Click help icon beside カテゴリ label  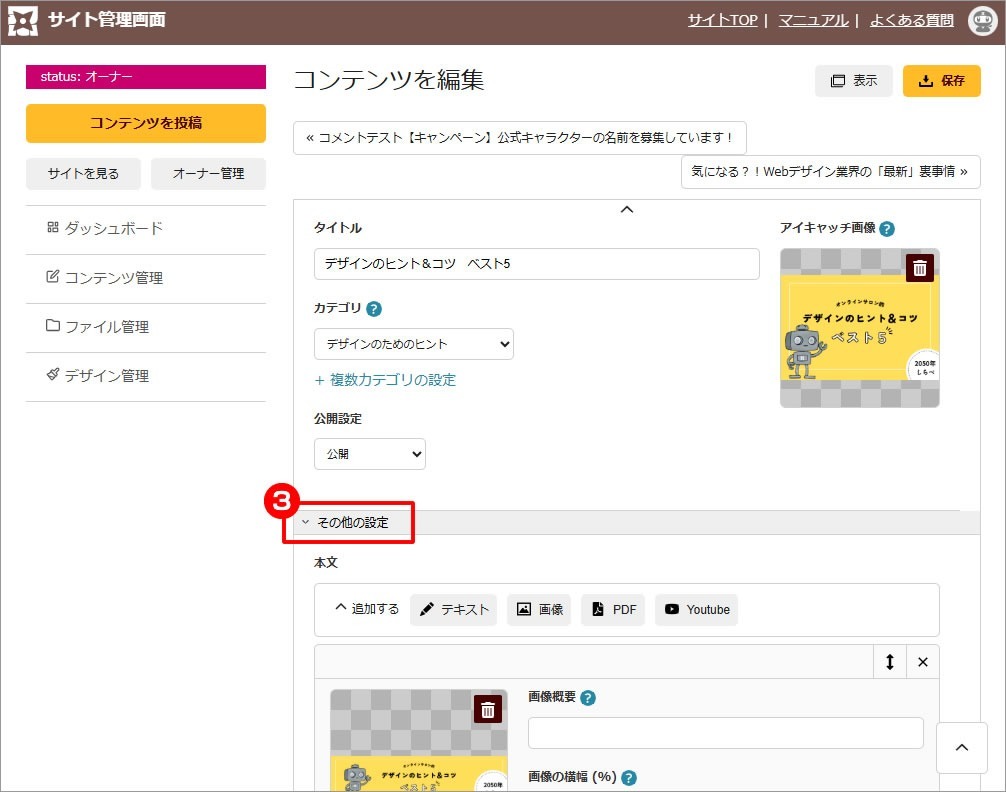[x=374, y=309]
